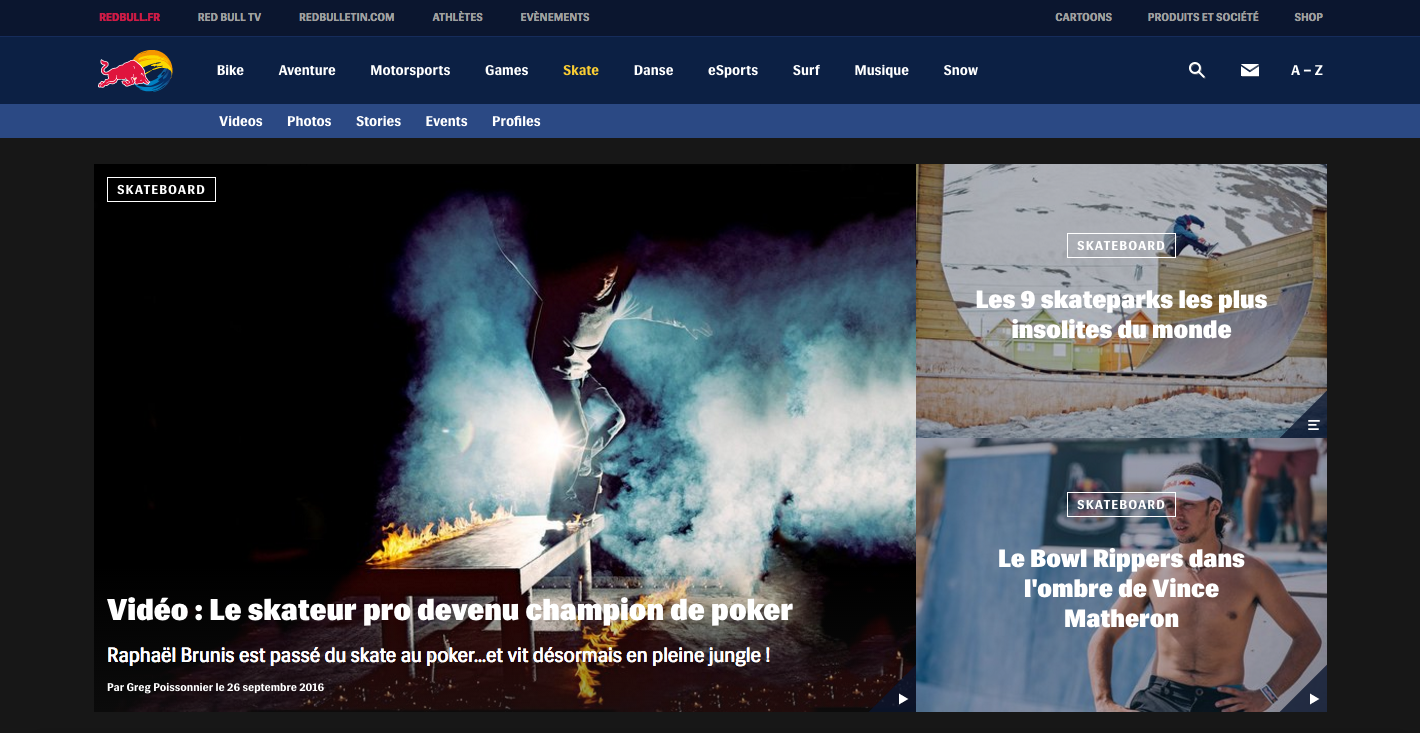Screen dimensions: 1420x733
Task: Select Aventure in main navigation
Action: click(307, 70)
